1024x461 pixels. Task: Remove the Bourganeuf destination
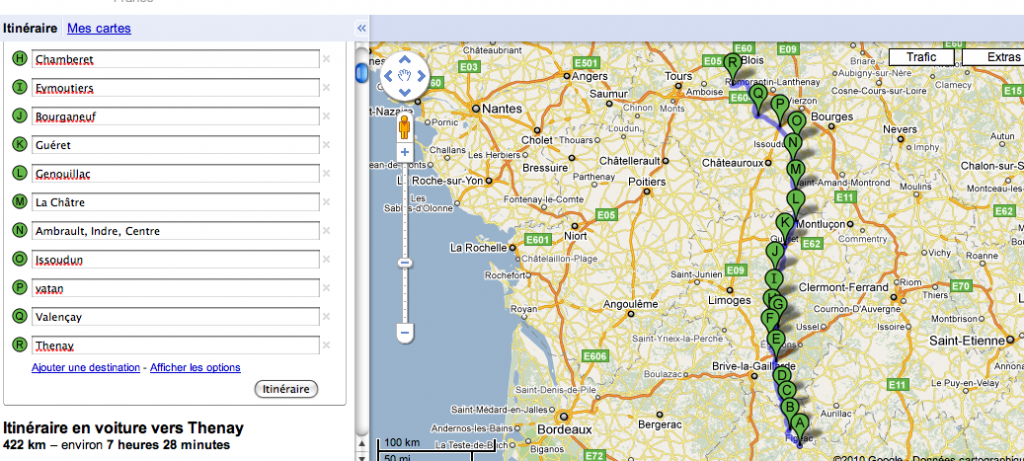click(x=327, y=116)
